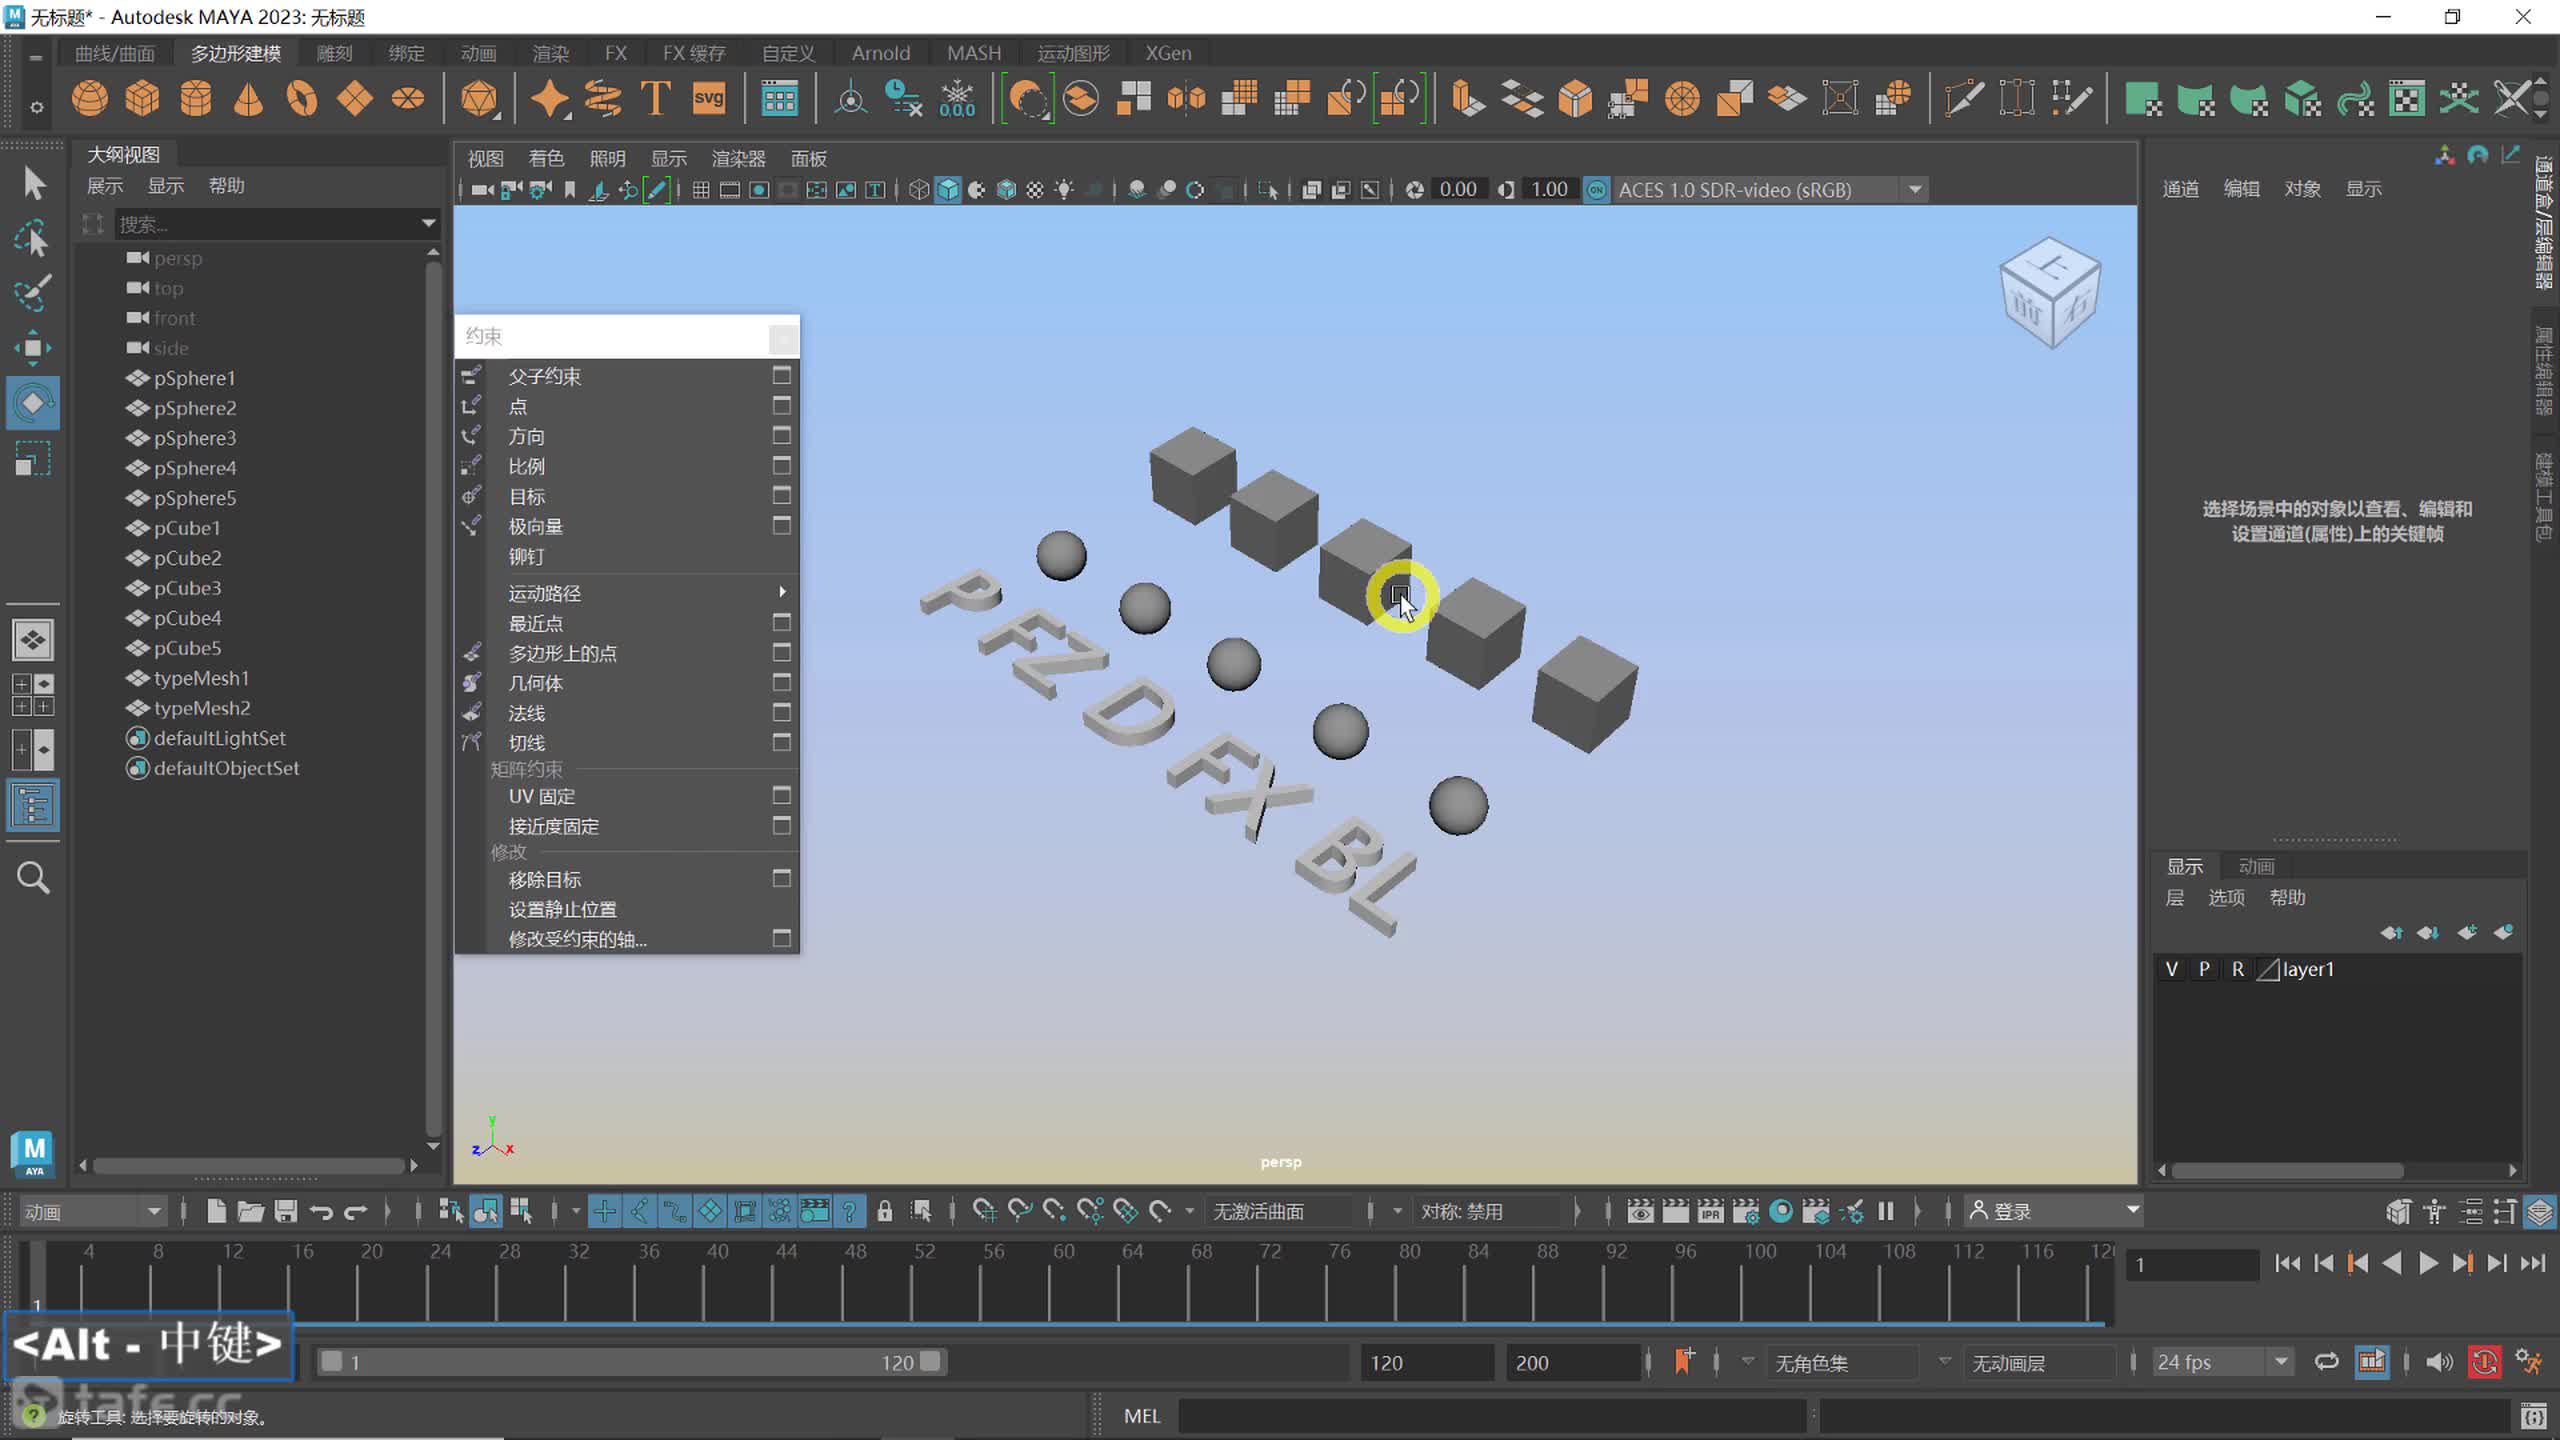Open options box for 比例 constraint
The width and height of the screenshot is (2560, 1440).
pyautogui.click(x=782, y=465)
